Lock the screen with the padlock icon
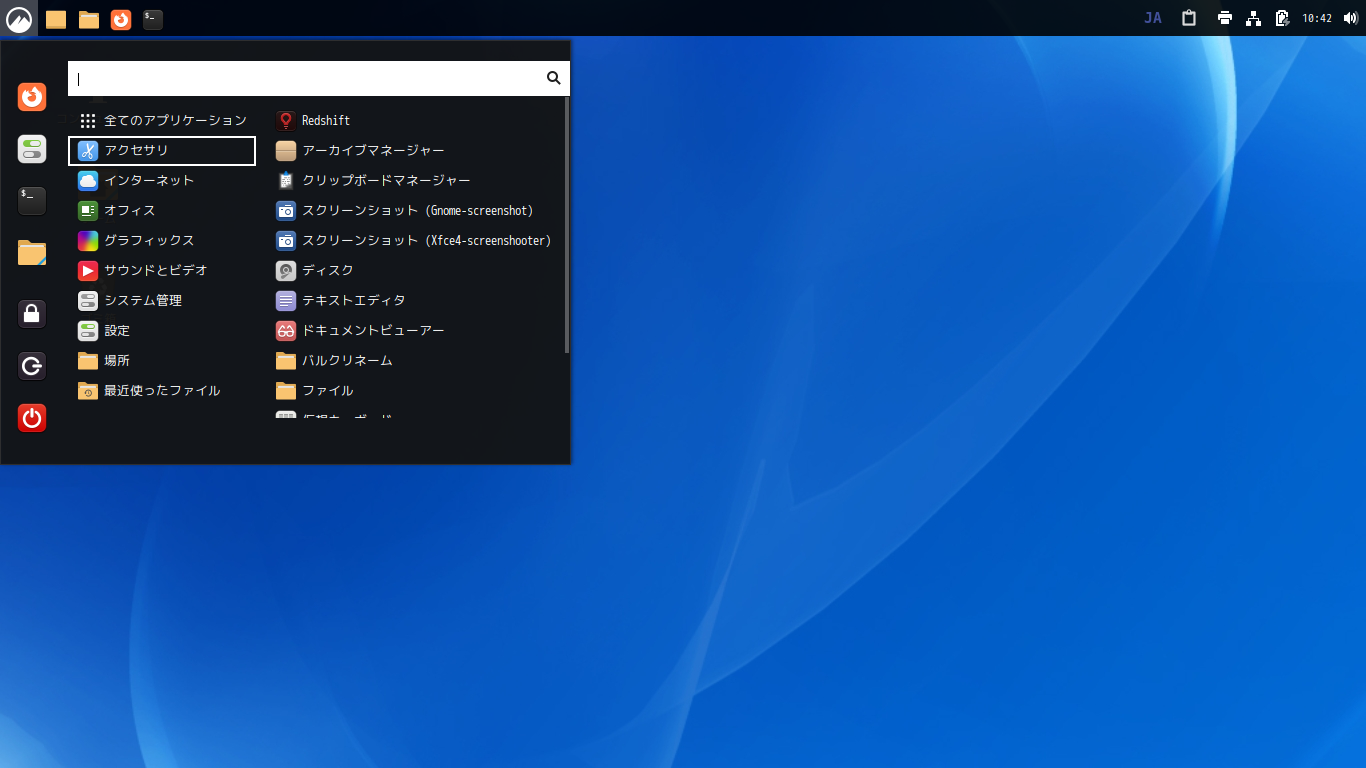1366x768 pixels. (x=32, y=314)
